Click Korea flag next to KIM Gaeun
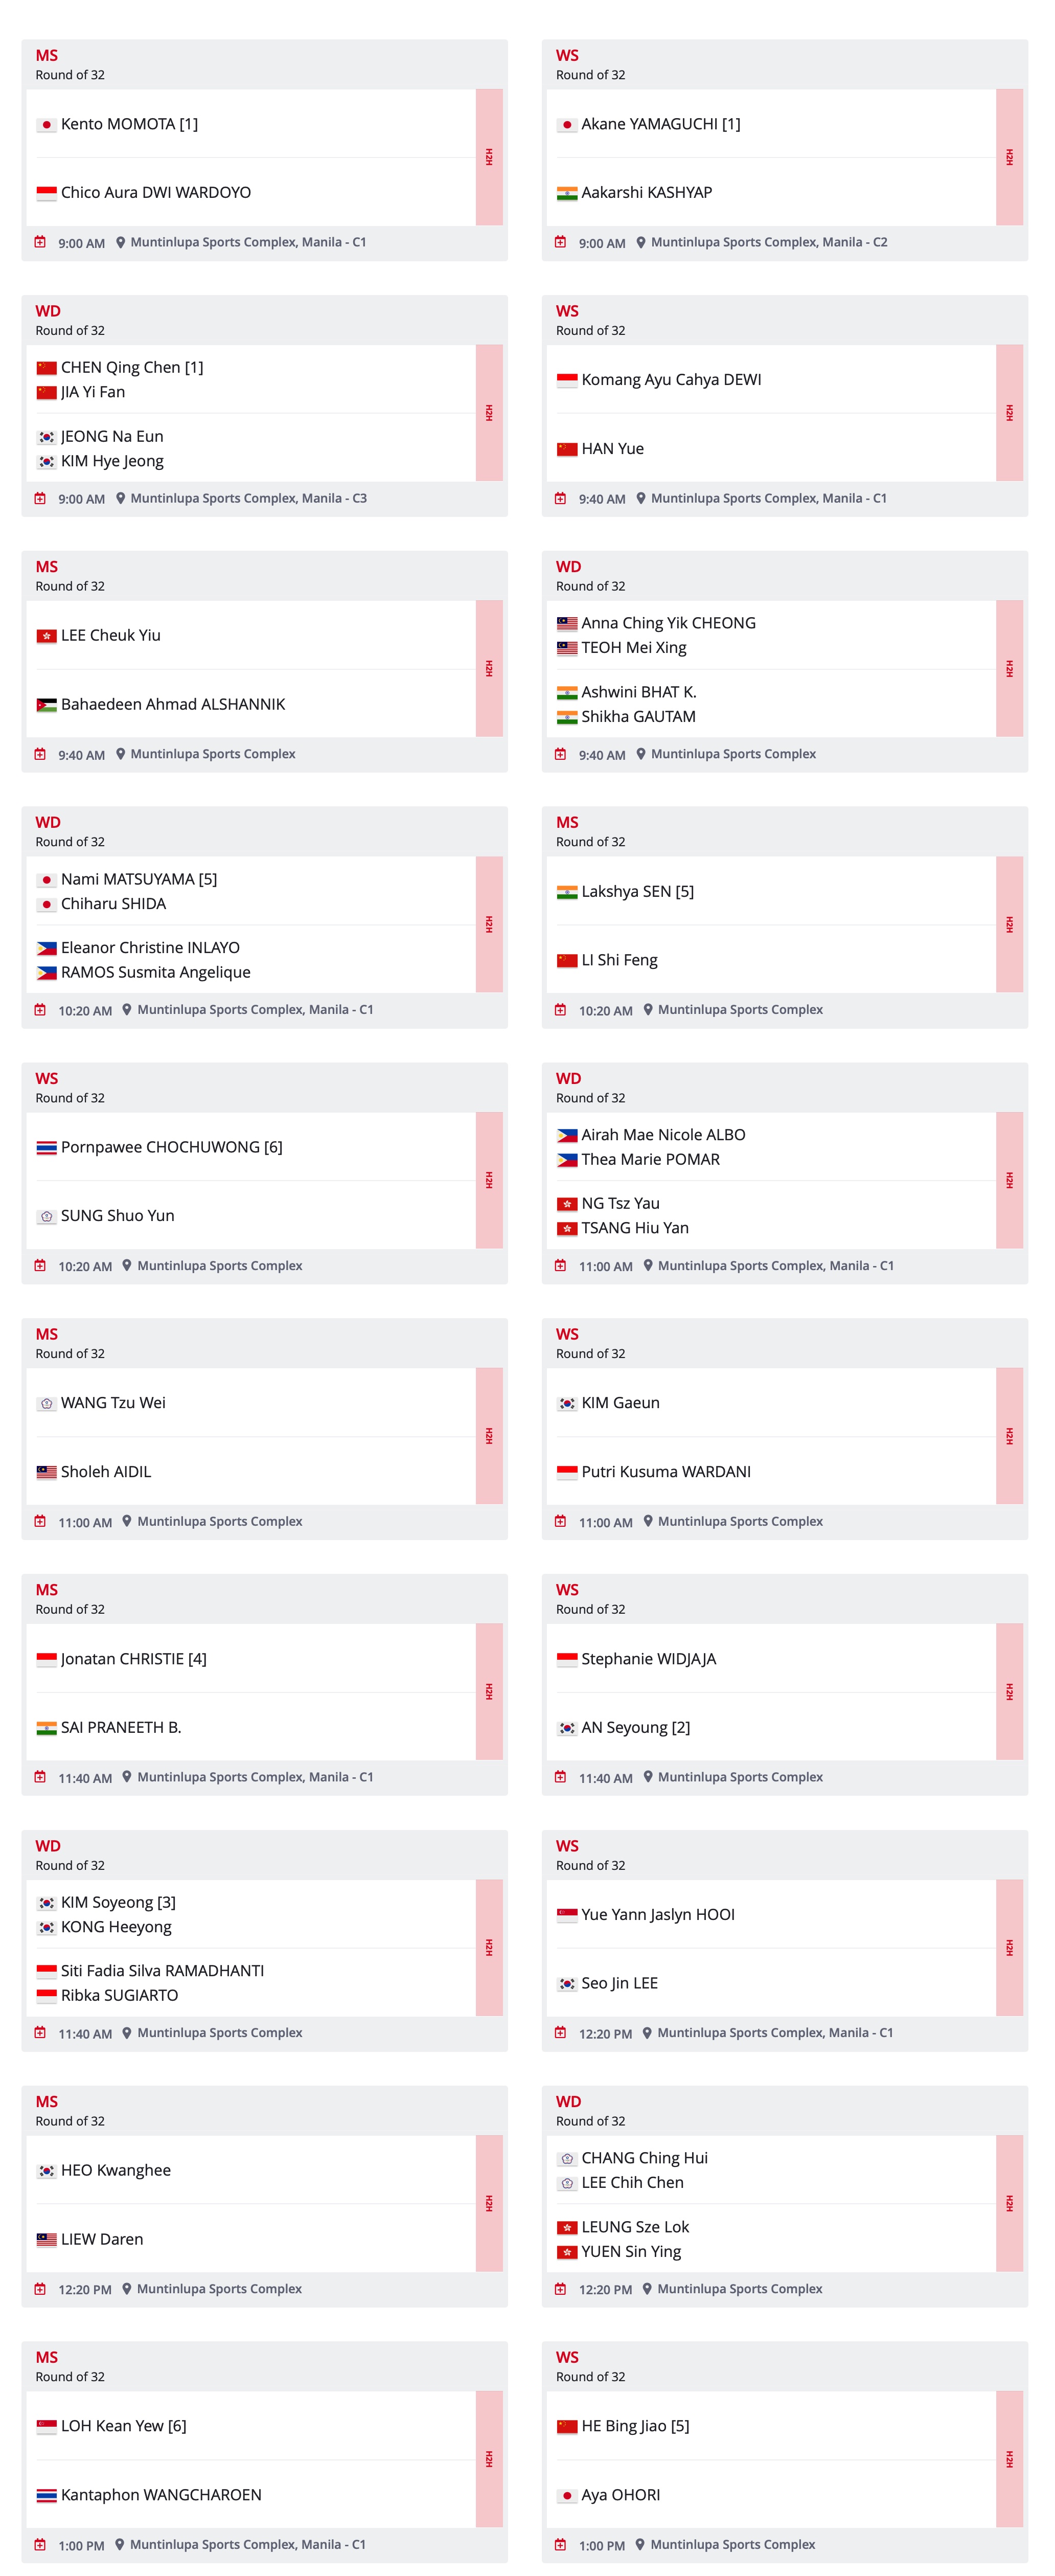The image size is (1055, 2576). [x=567, y=1404]
